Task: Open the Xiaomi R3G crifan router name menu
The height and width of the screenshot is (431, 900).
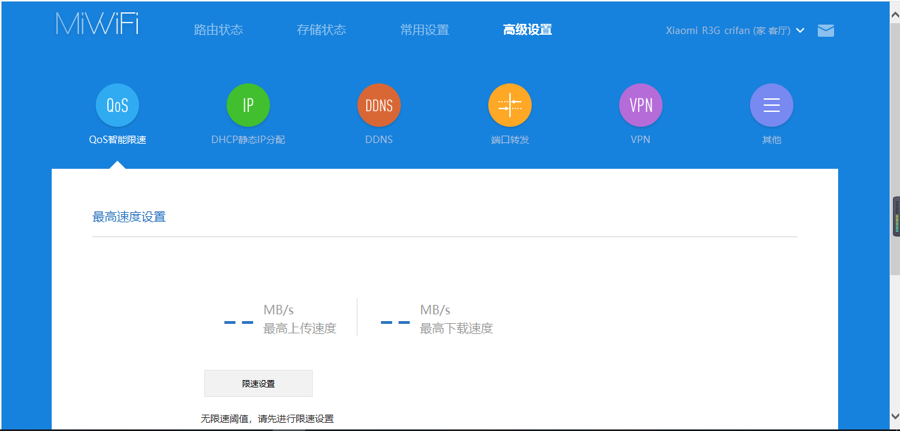Action: (728, 30)
